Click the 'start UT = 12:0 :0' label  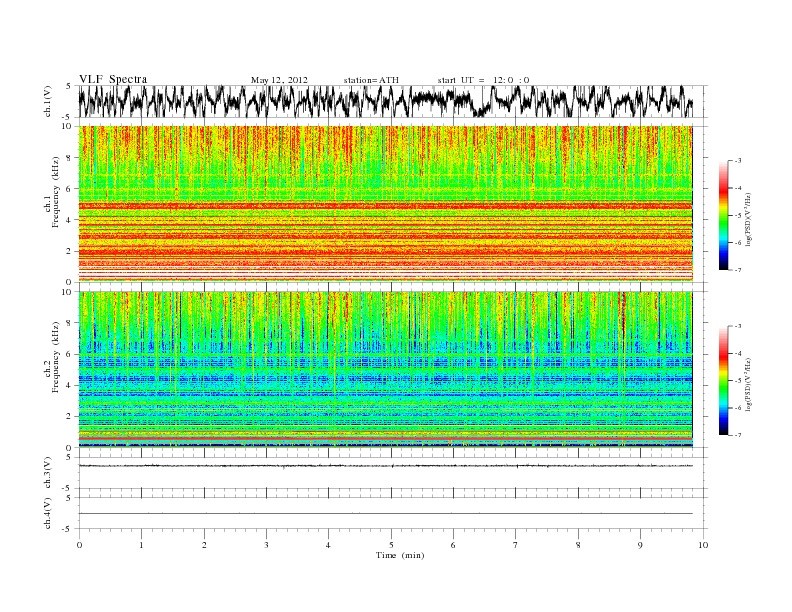coord(483,80)
